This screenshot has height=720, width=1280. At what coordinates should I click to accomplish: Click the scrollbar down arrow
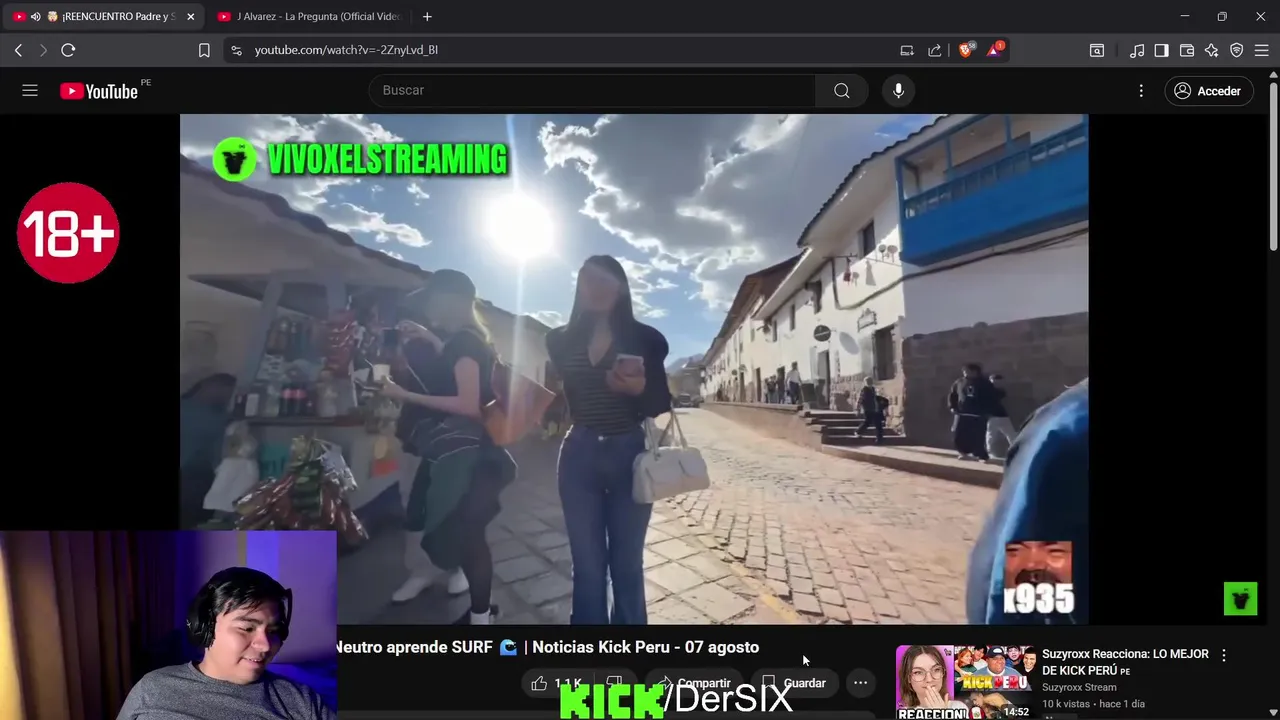1273,713
